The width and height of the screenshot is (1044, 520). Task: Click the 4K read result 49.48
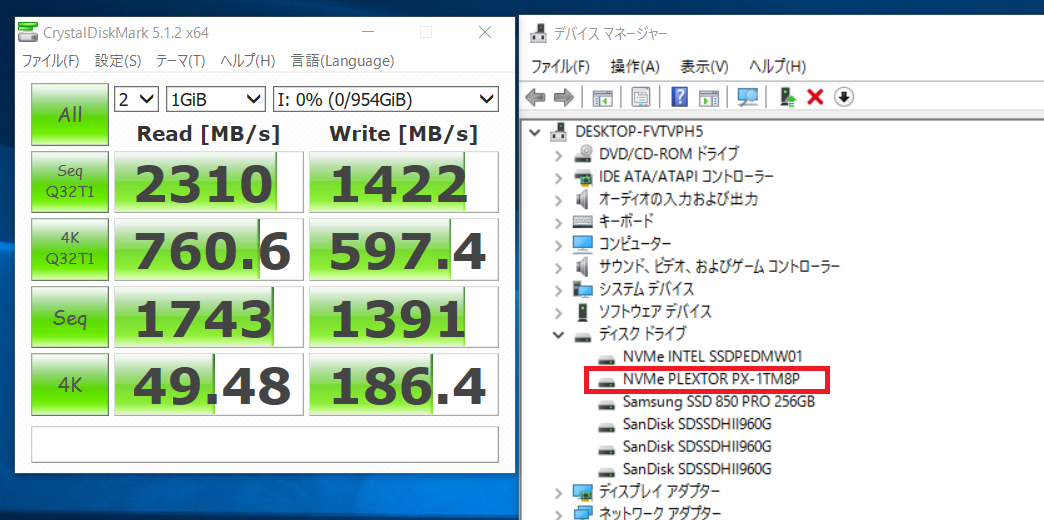(208, 385)
